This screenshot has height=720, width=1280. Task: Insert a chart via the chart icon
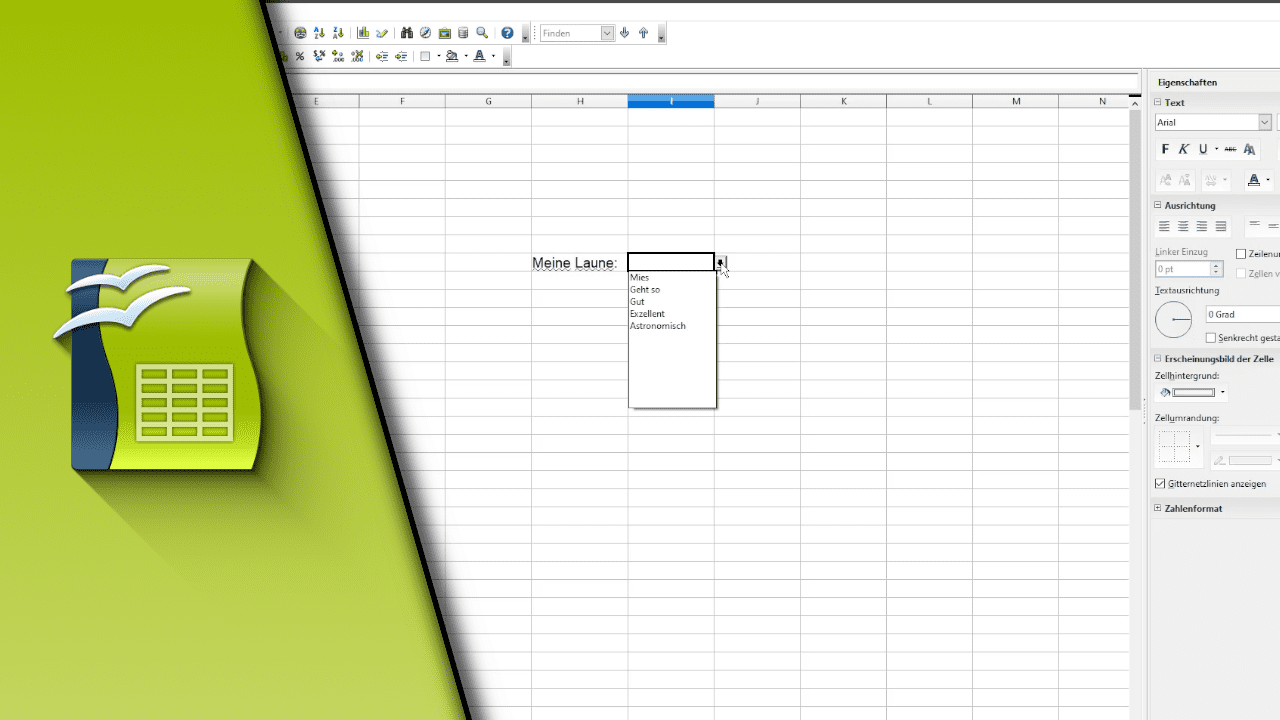tap(363, 33)
